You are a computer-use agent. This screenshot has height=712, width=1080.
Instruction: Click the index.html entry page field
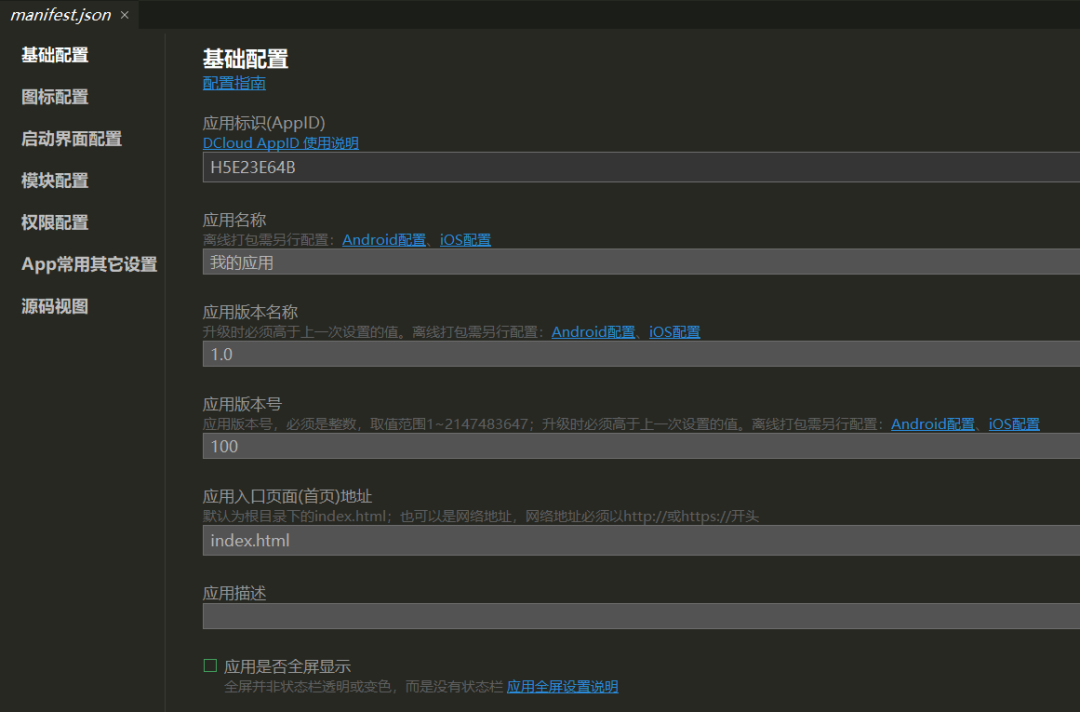tap(640, 540)
